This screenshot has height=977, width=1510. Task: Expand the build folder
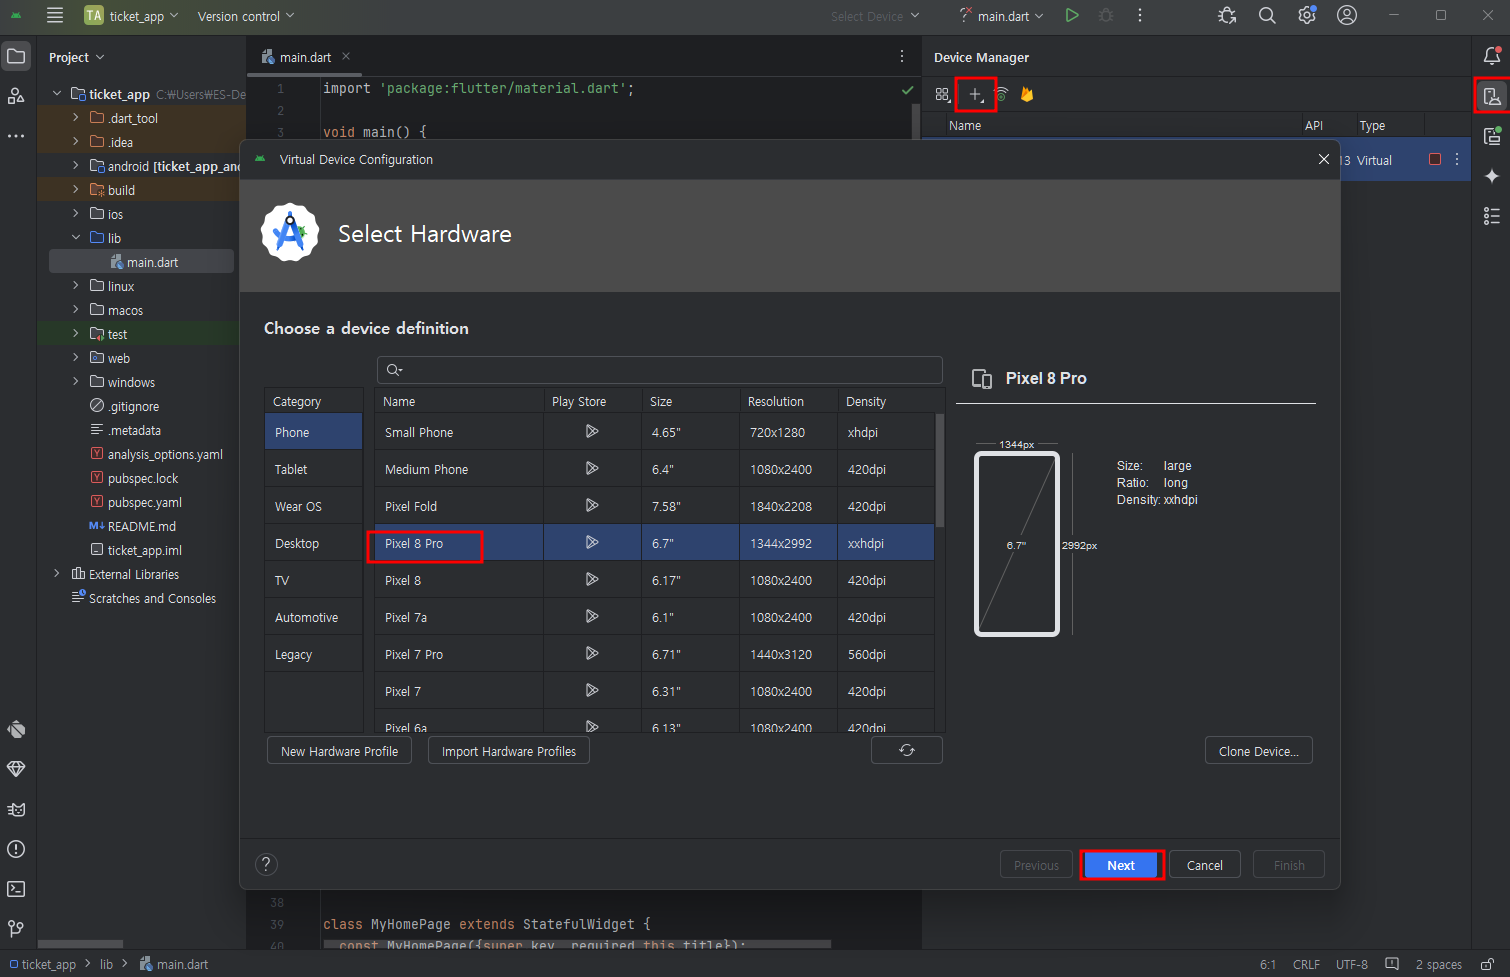point(76,190)
